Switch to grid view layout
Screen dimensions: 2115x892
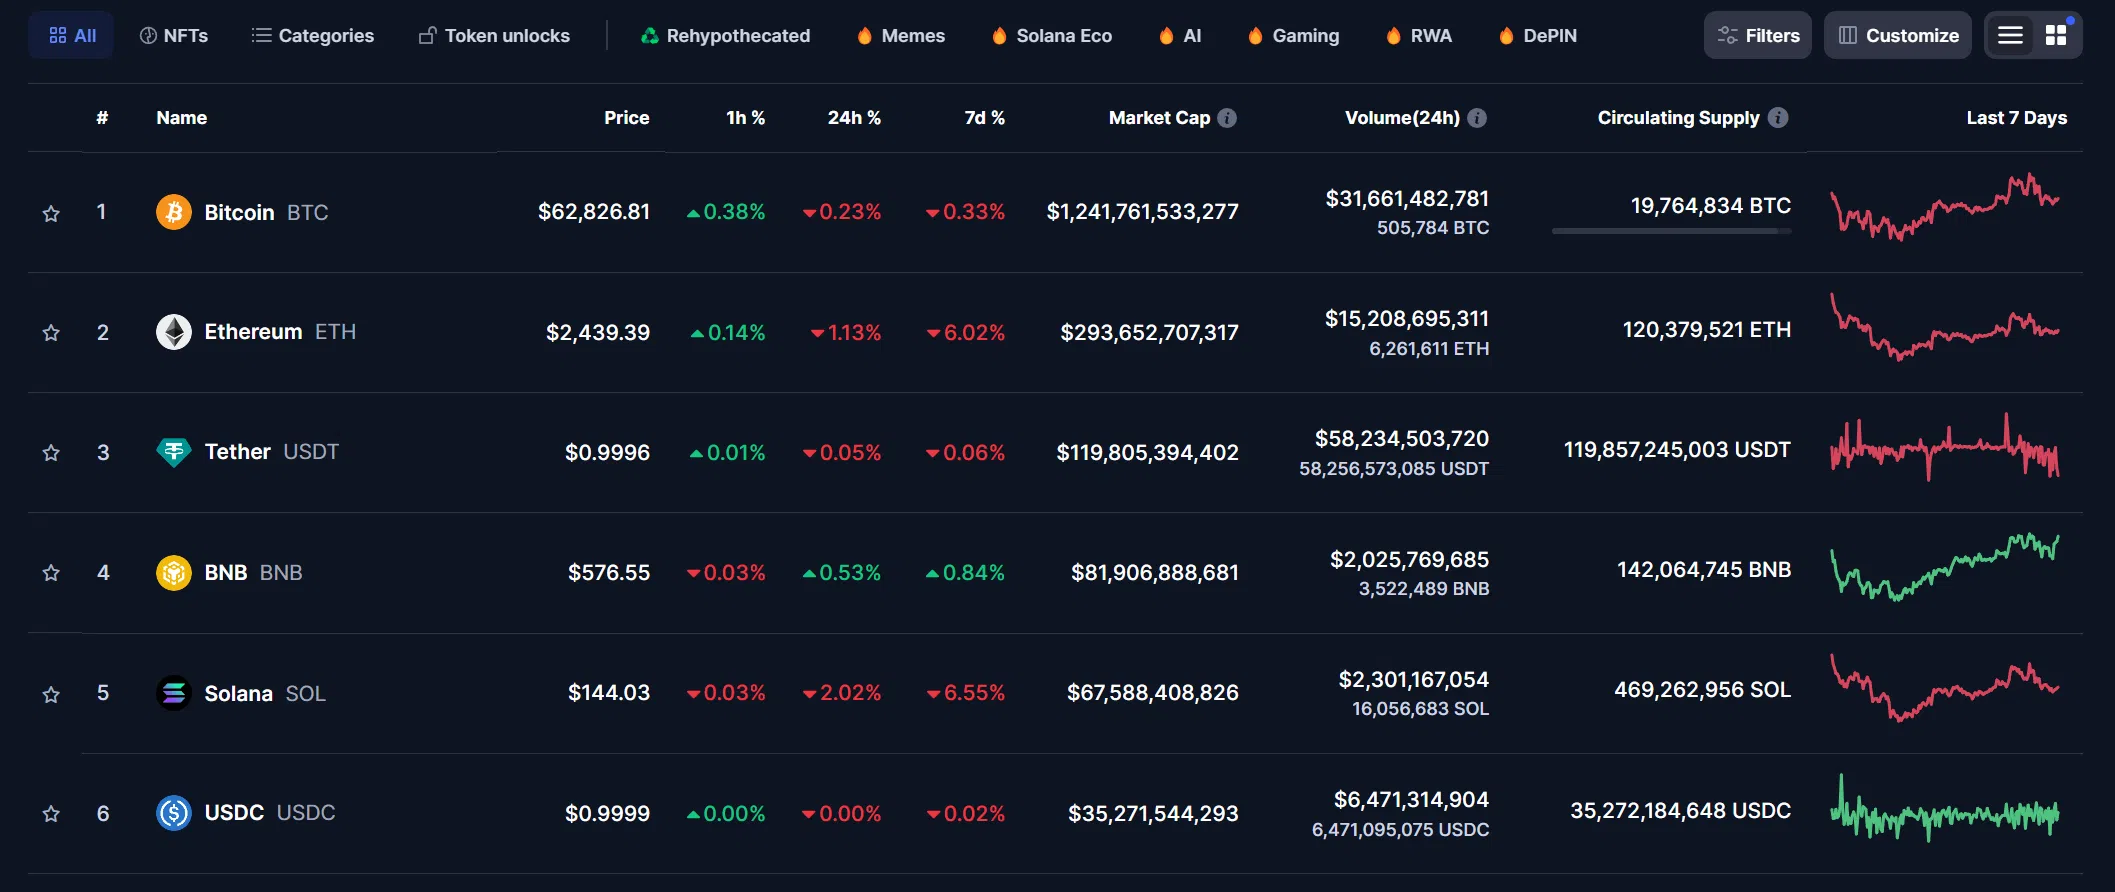pos(2056,35)
